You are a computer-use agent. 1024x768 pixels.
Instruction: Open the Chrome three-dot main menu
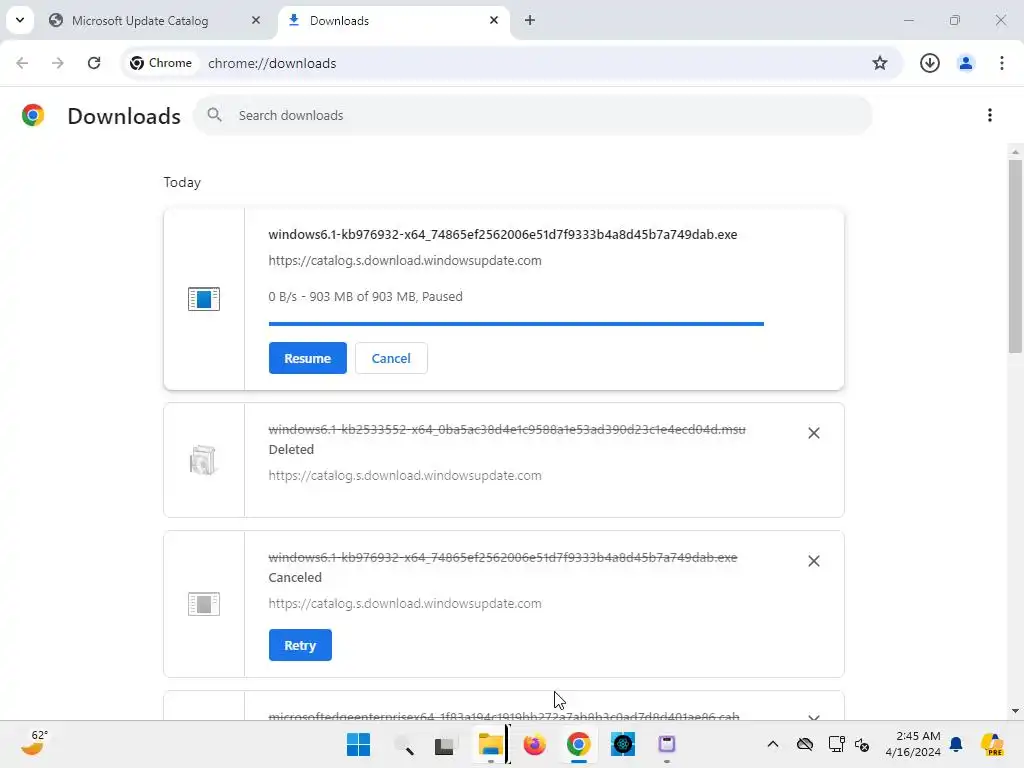pyautogui.click(x=1002, y=63)
